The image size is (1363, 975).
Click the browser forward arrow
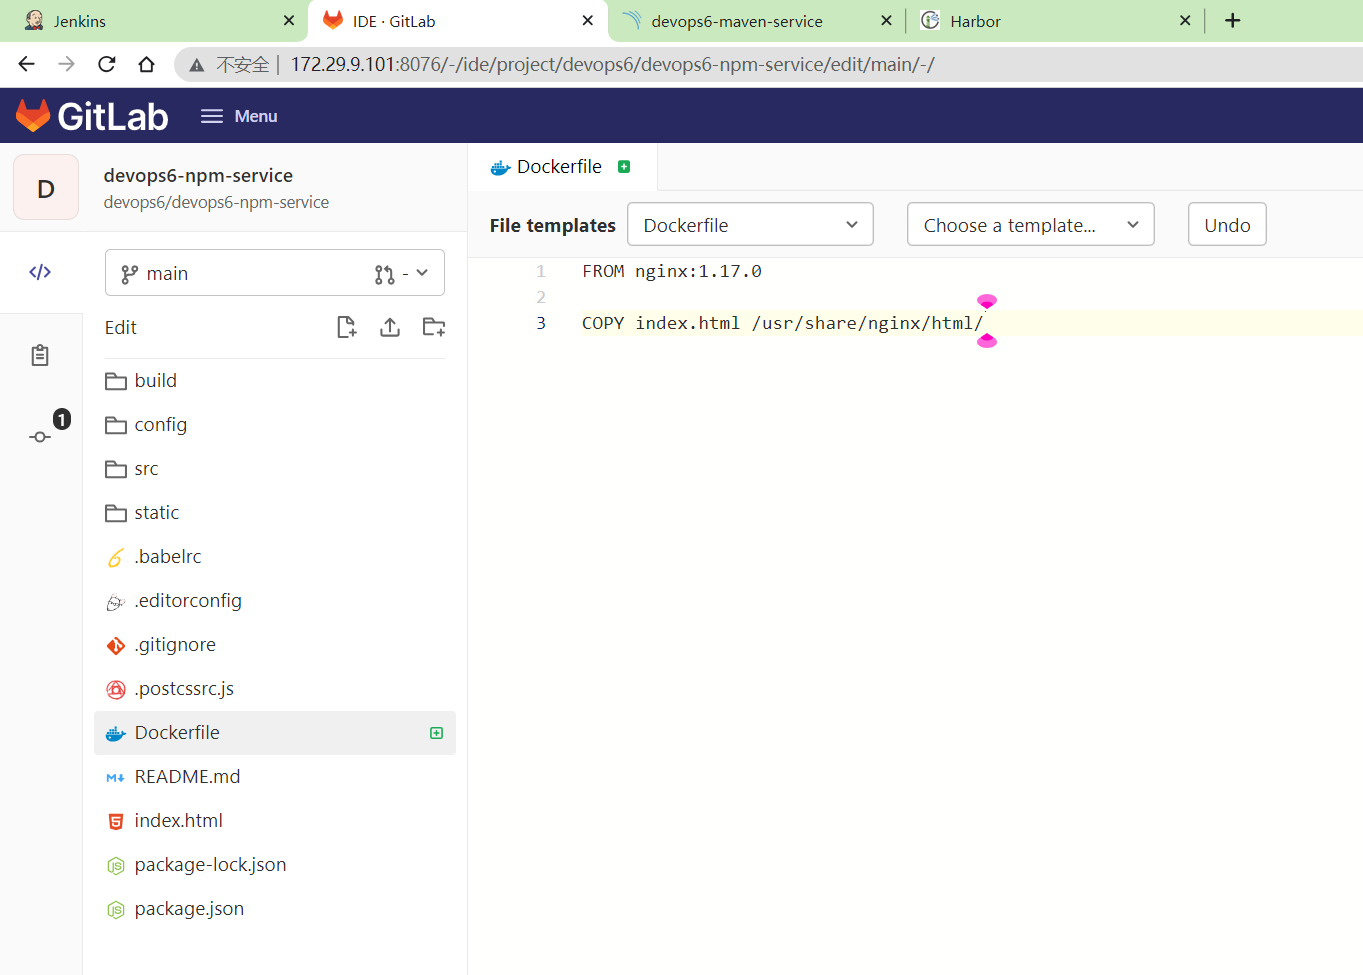(67, 64)
